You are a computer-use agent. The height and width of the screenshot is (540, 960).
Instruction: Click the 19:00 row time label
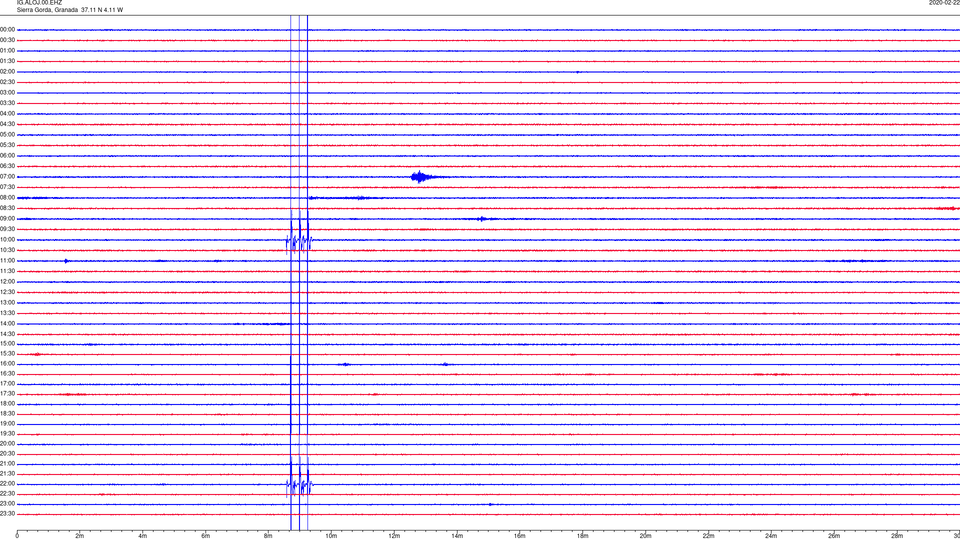pyautogui.click(x=7, y=424)
